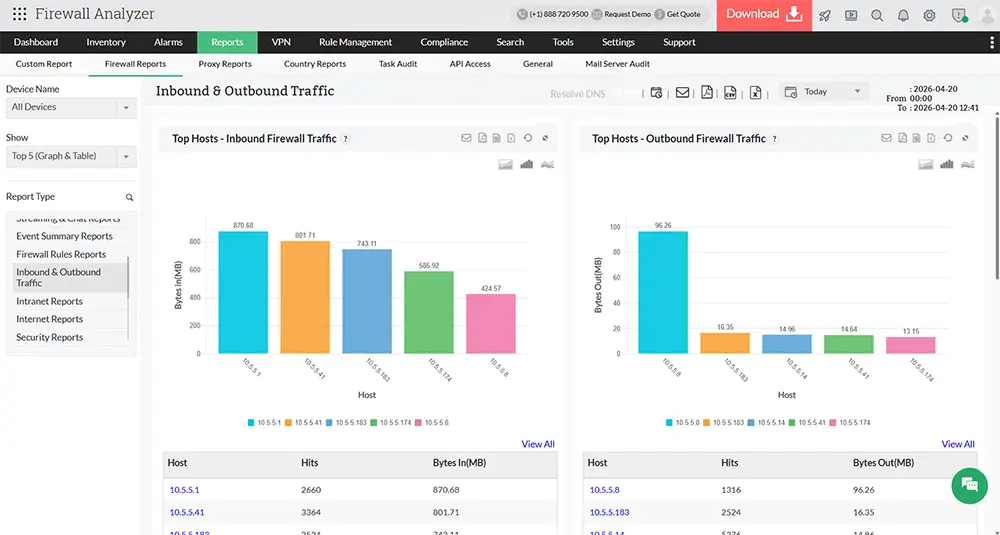Open host 10.5.5.41 link in Inbound table
Viewport: 1000px width, 535px height.
pos(187,512)
